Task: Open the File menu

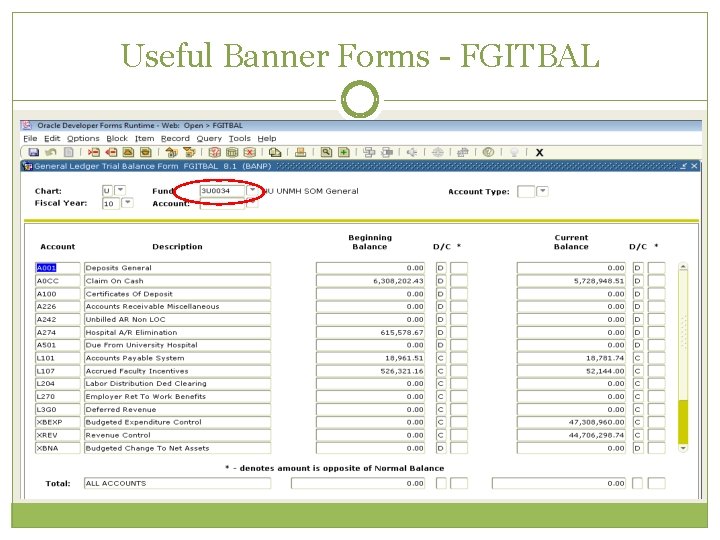Action: click(30, 138)
